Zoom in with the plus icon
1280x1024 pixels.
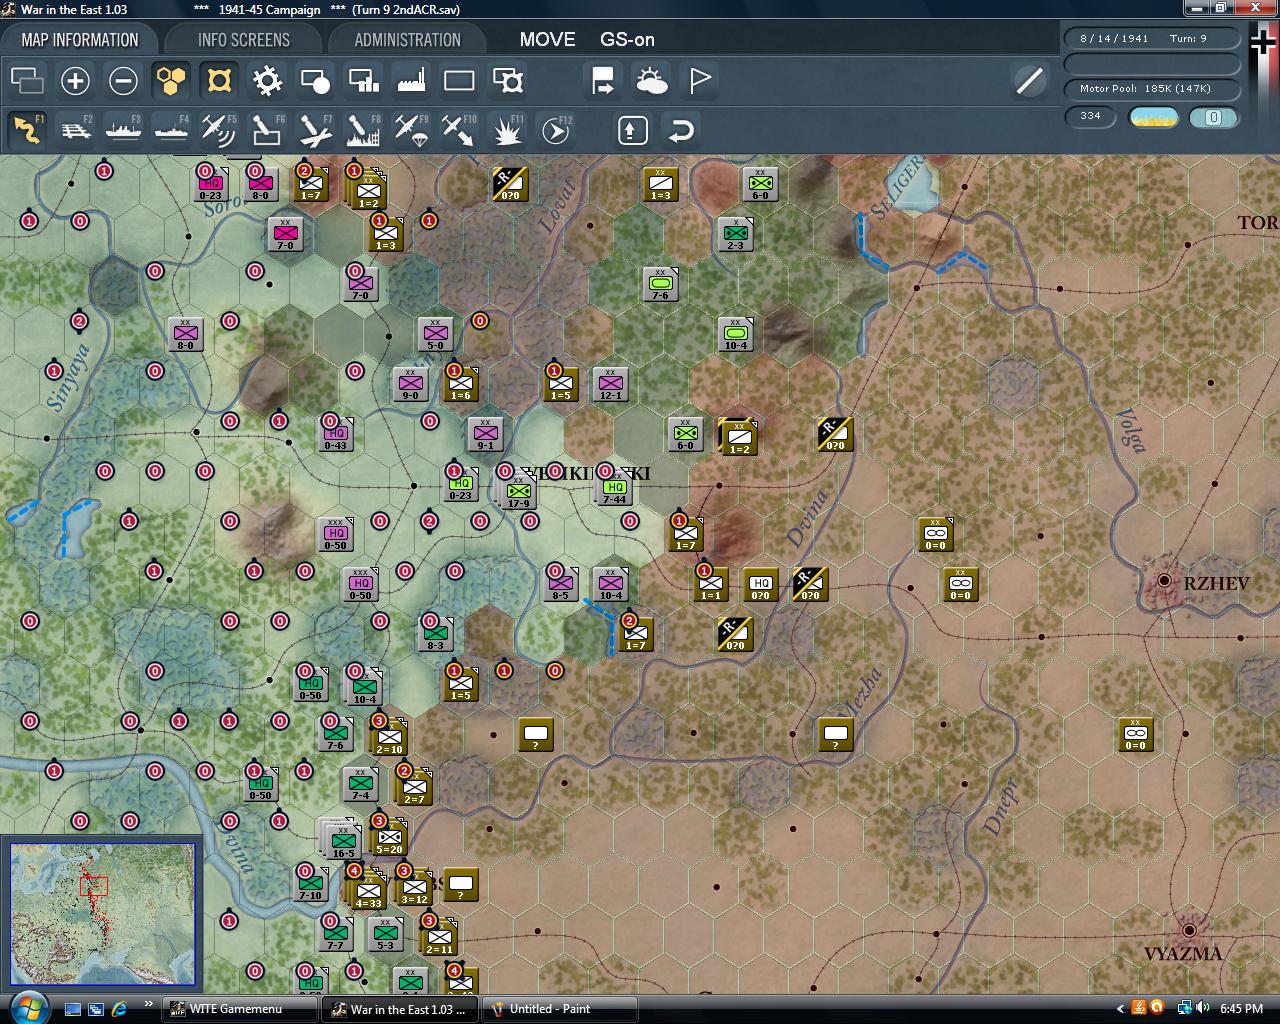(x=75, y=80)
